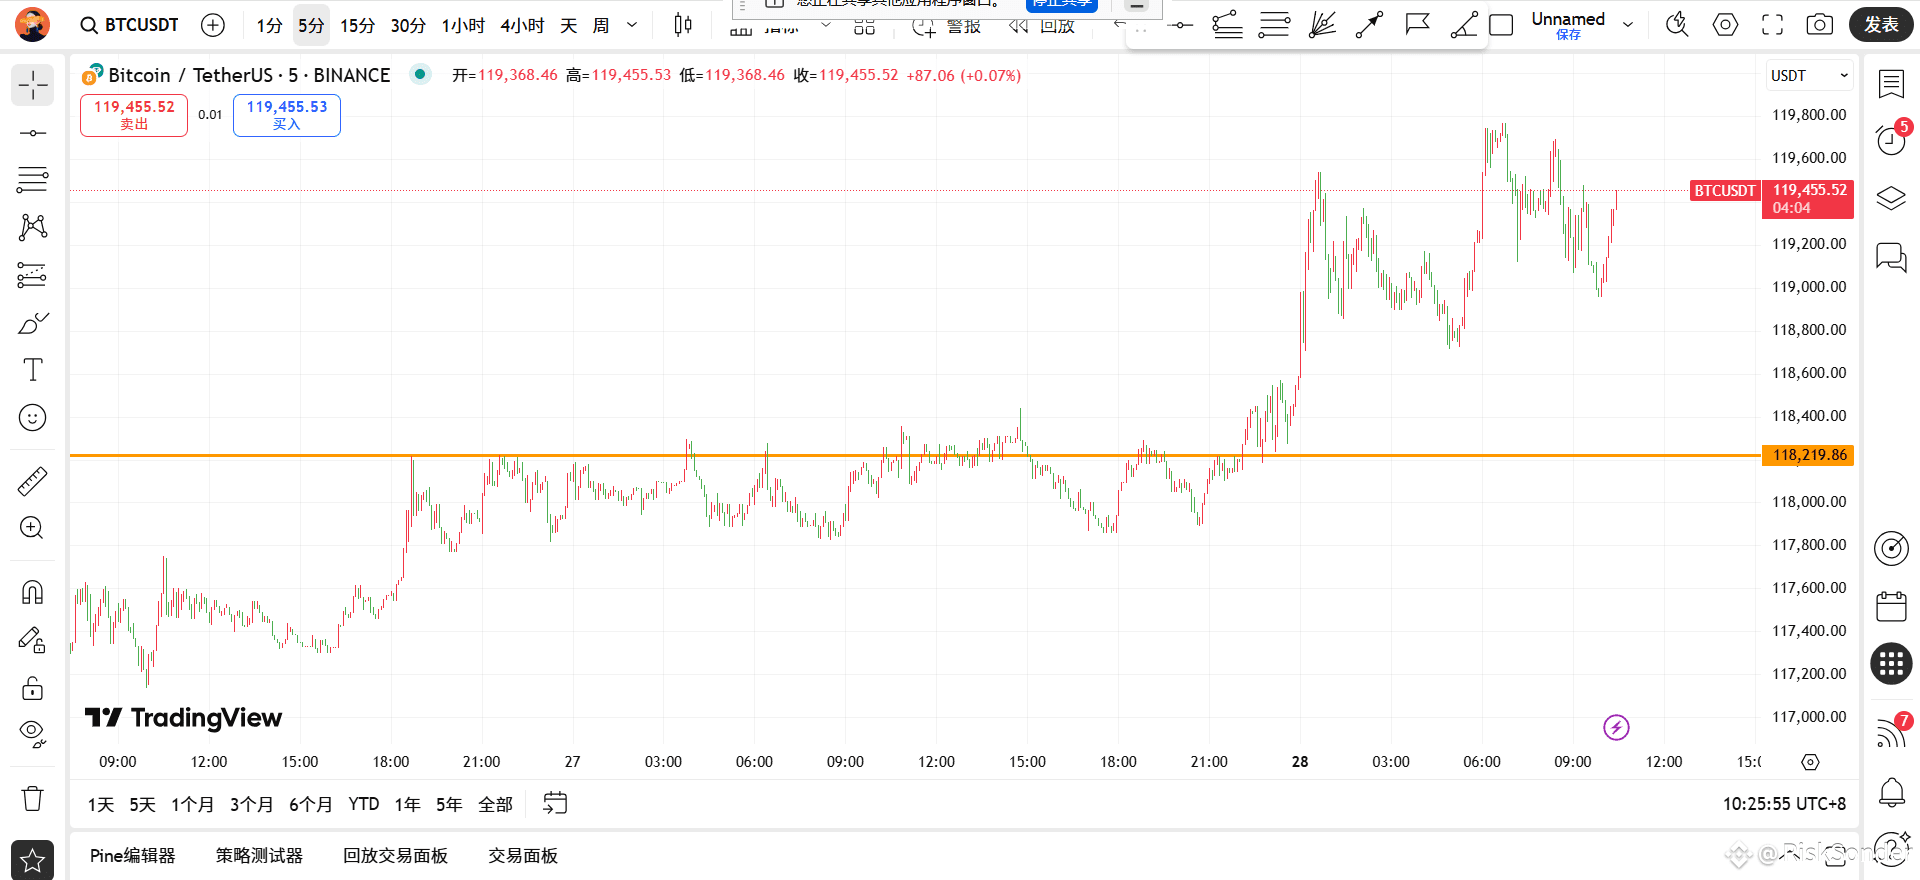Open the notifications bell icon

1891,793
